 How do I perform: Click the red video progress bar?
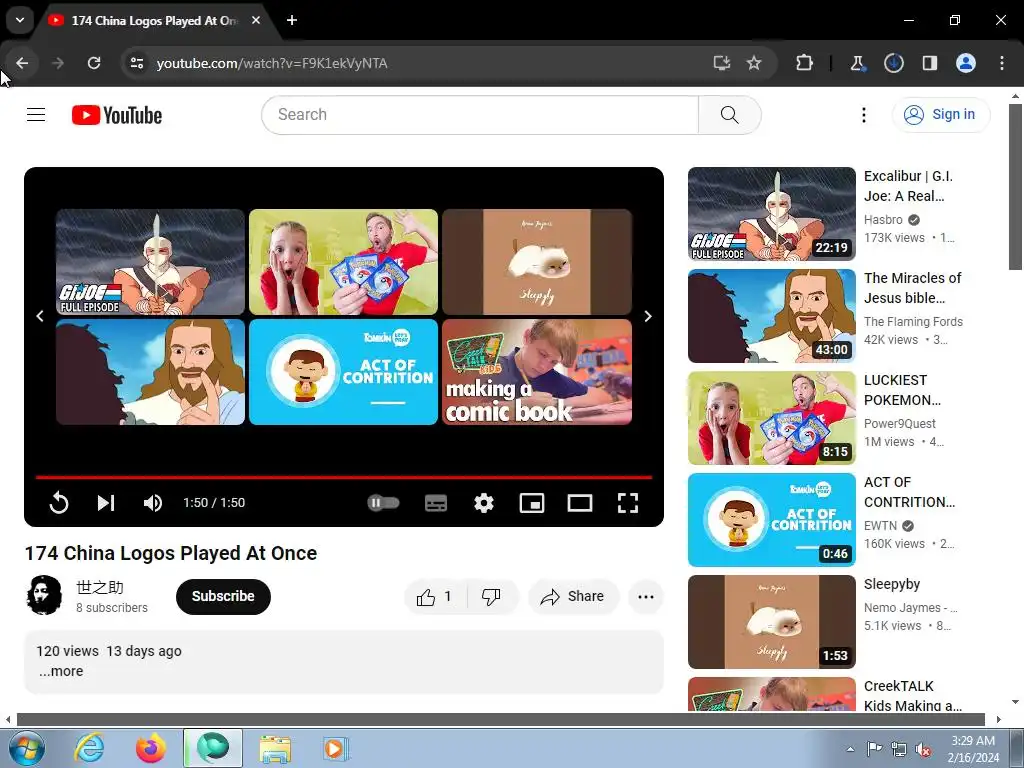pos(344,477)
